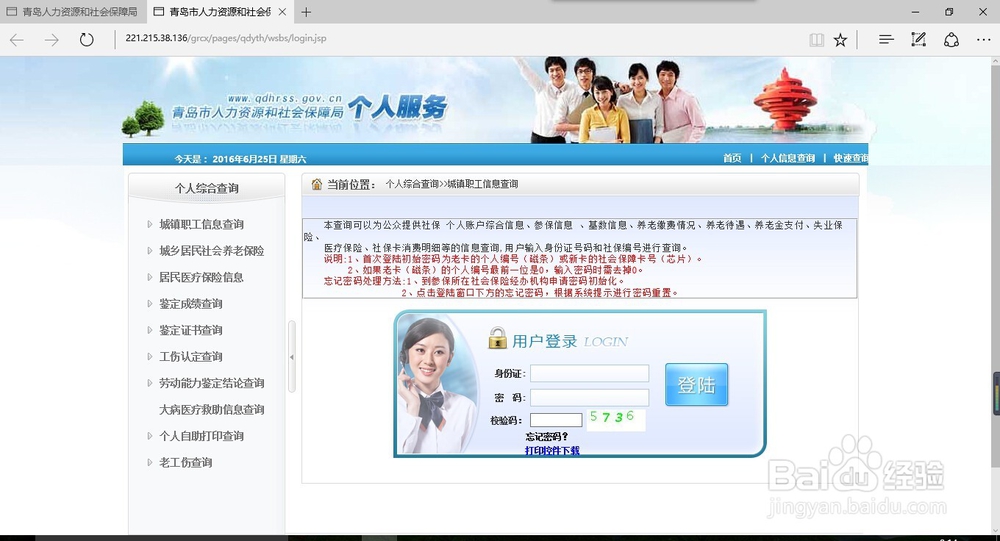Expand arrow beside 鉴定成绩查询

click(x=149, y=304)
